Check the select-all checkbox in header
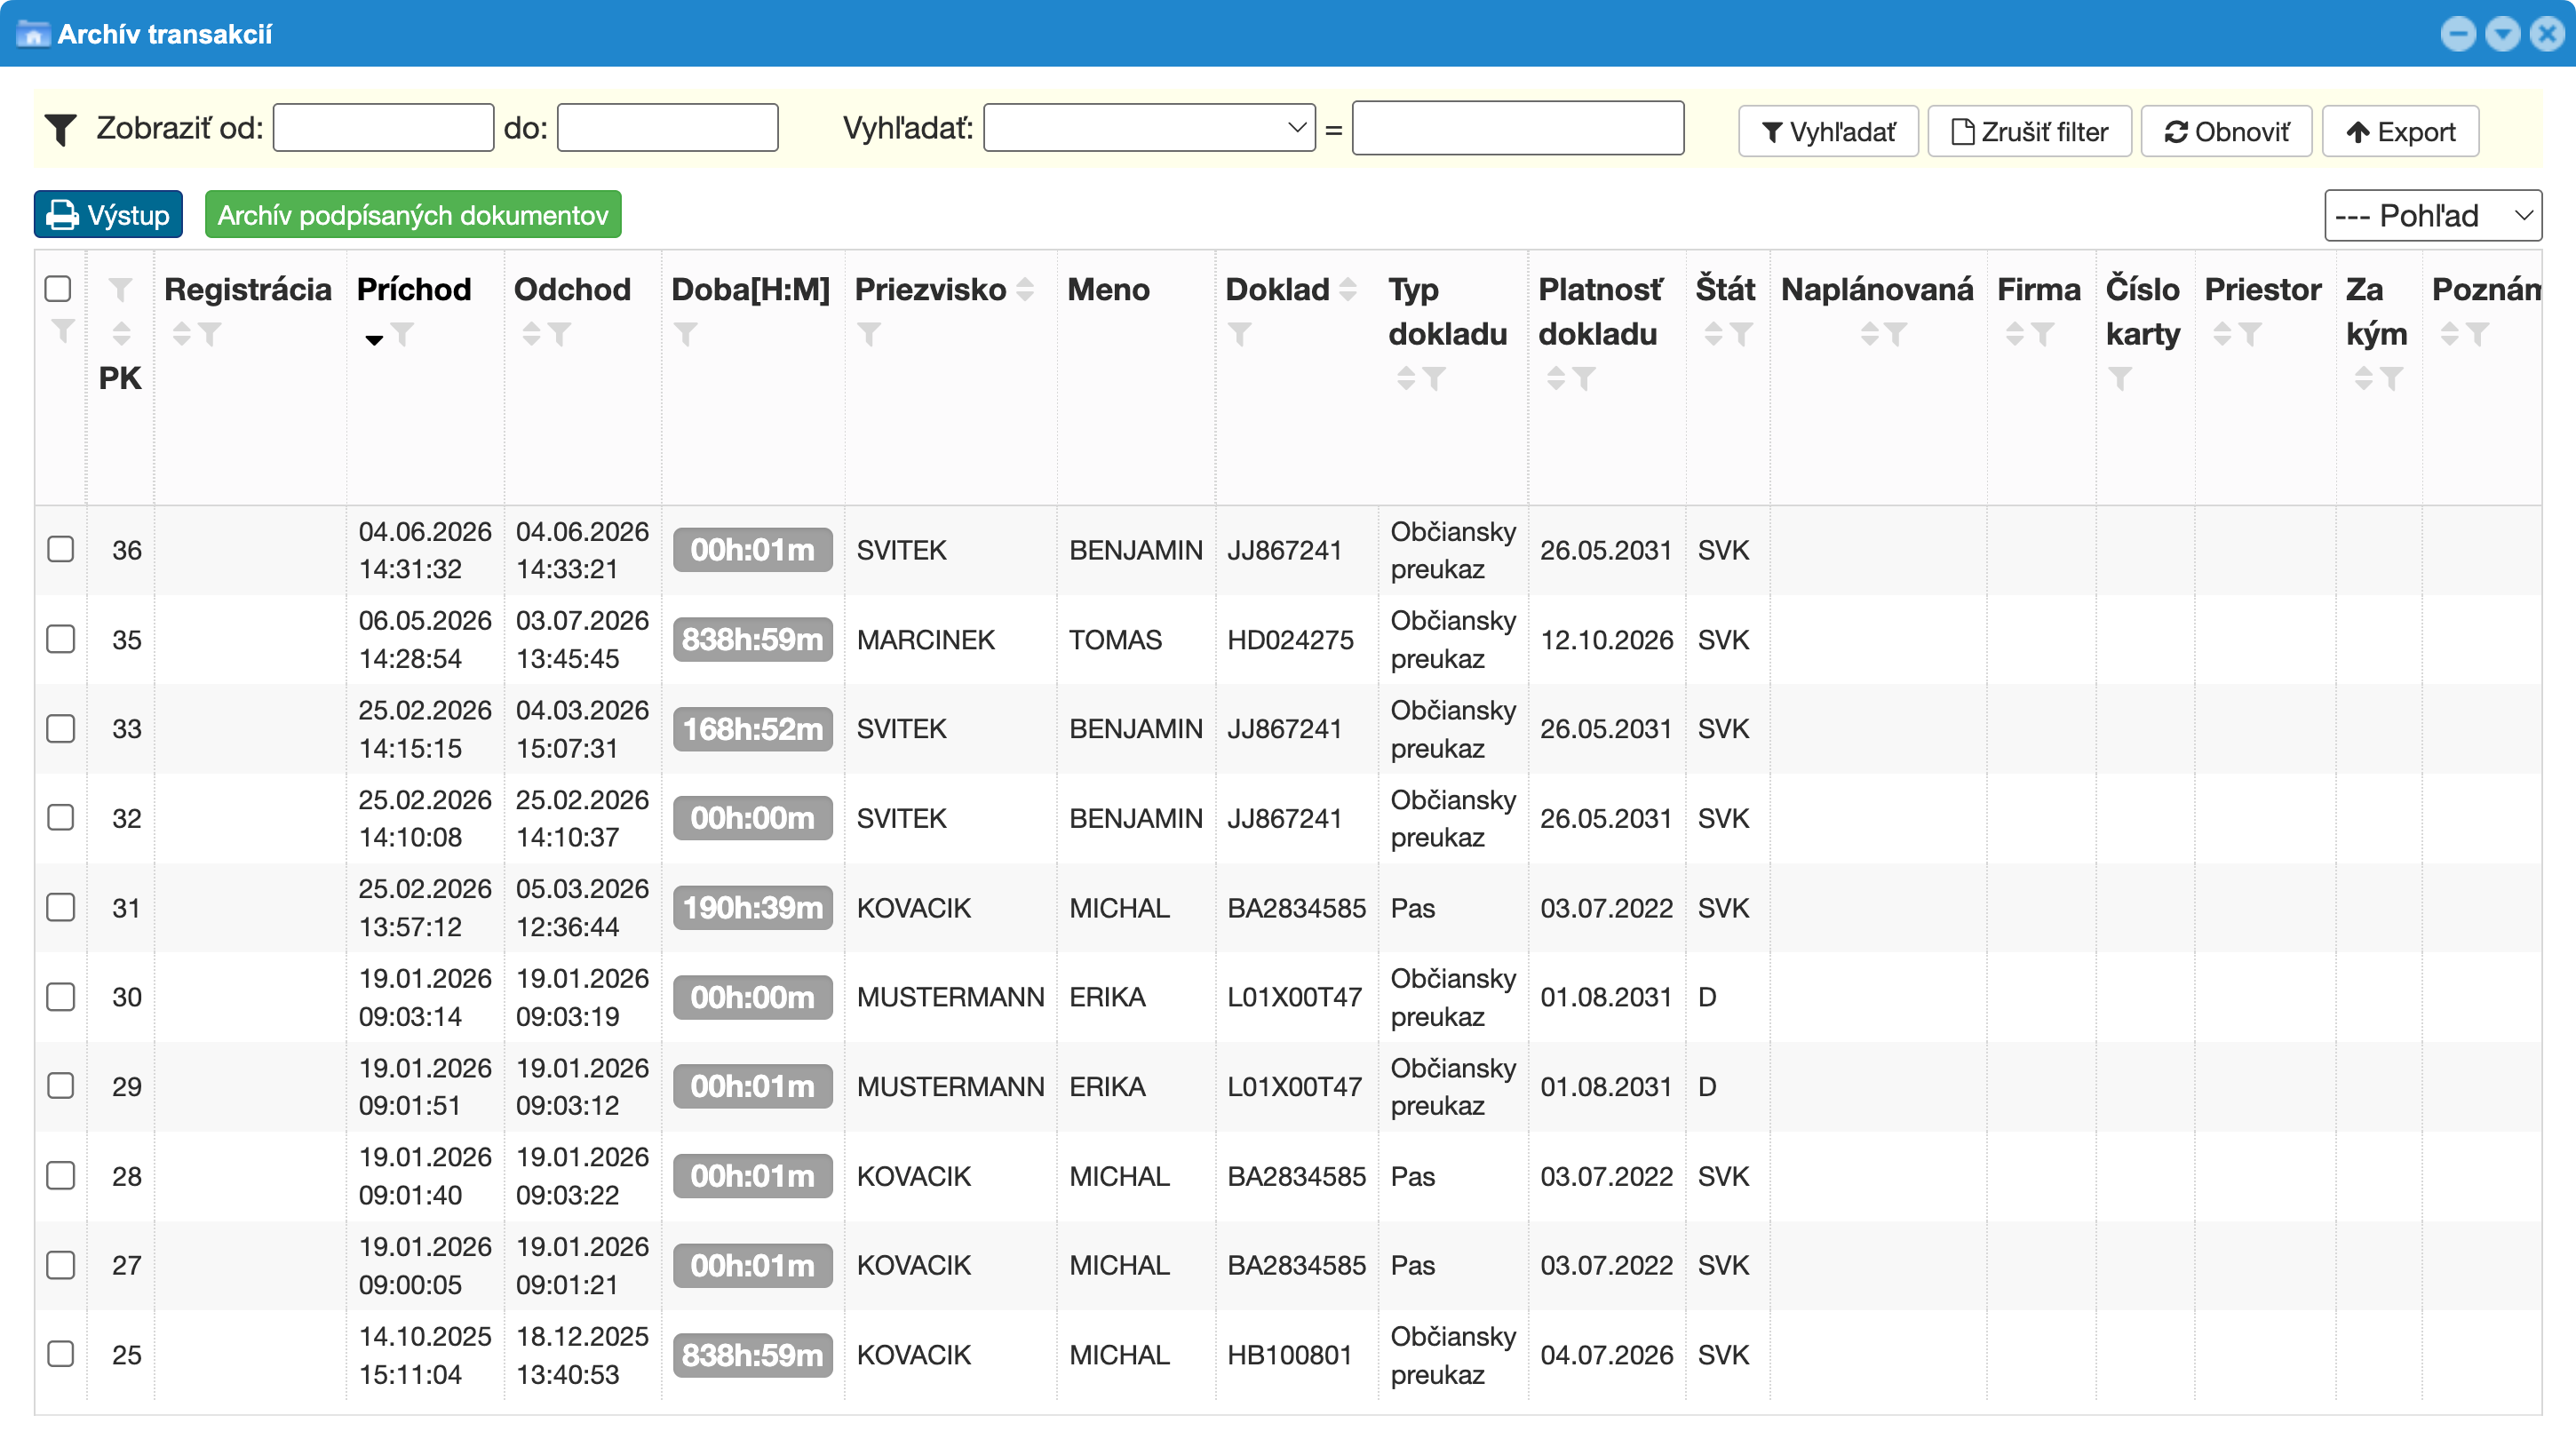The height and width of the screenshot is (1455, 2576). click(x=58, y=289)
